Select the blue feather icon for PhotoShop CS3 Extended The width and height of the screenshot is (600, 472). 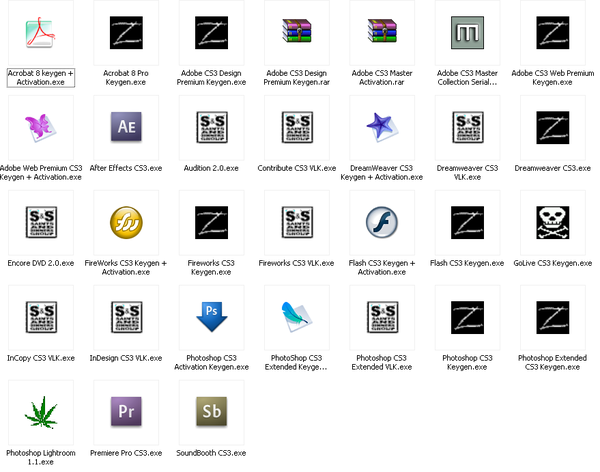pyautogui.click(x=297, y=317)
